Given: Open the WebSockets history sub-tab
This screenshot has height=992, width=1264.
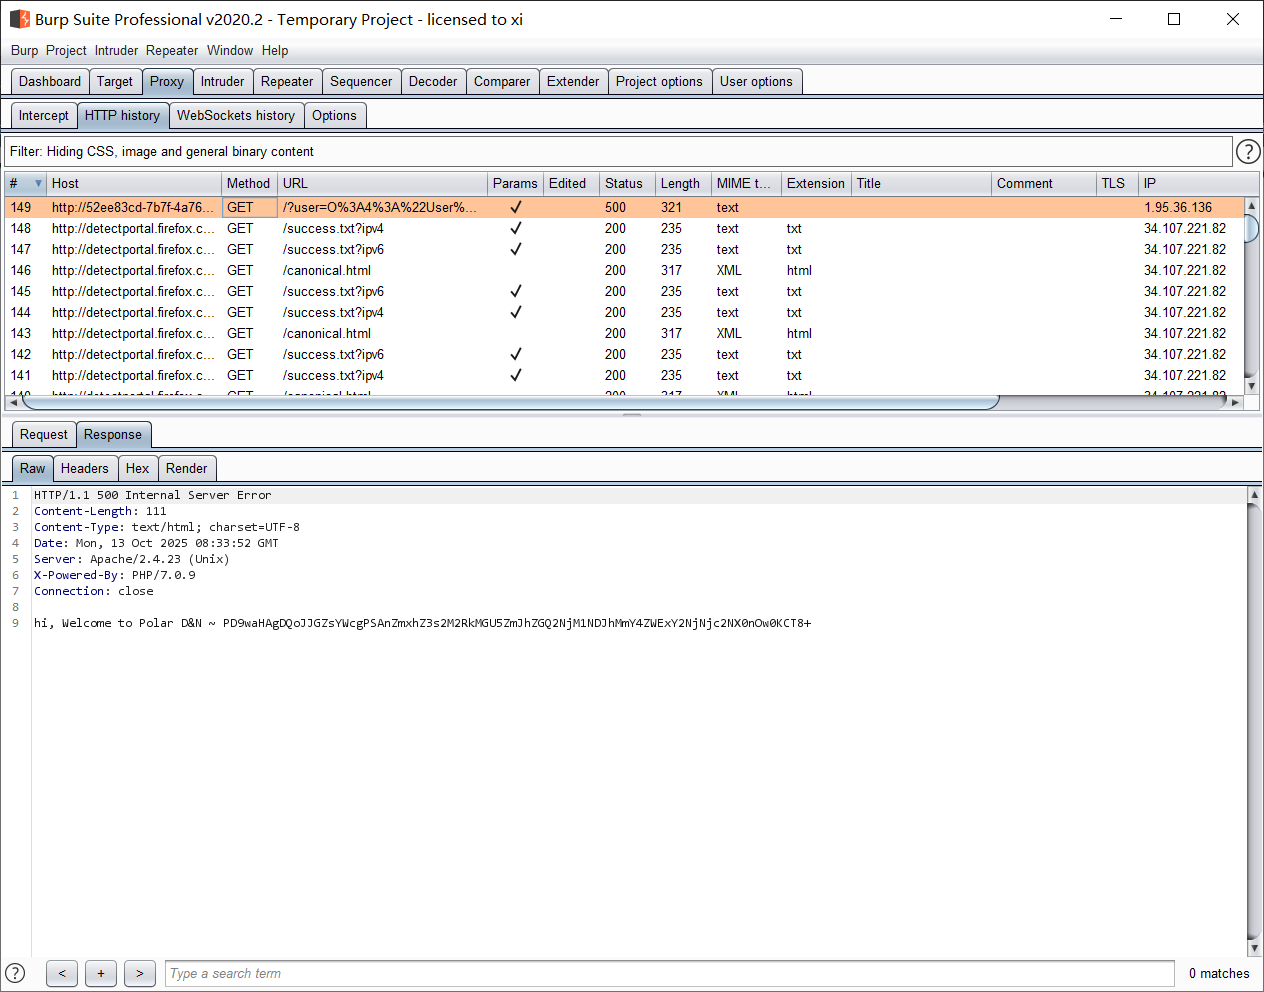Looking at the screenshot, I should 236,116.
